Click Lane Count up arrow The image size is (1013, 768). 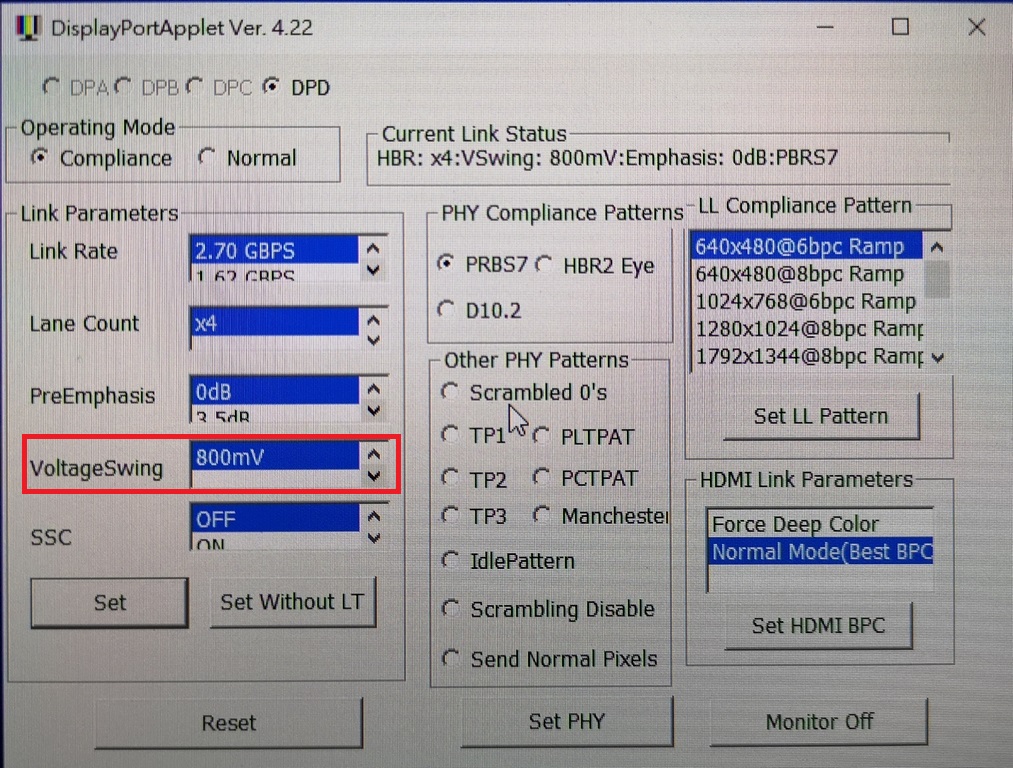[373, 320]
